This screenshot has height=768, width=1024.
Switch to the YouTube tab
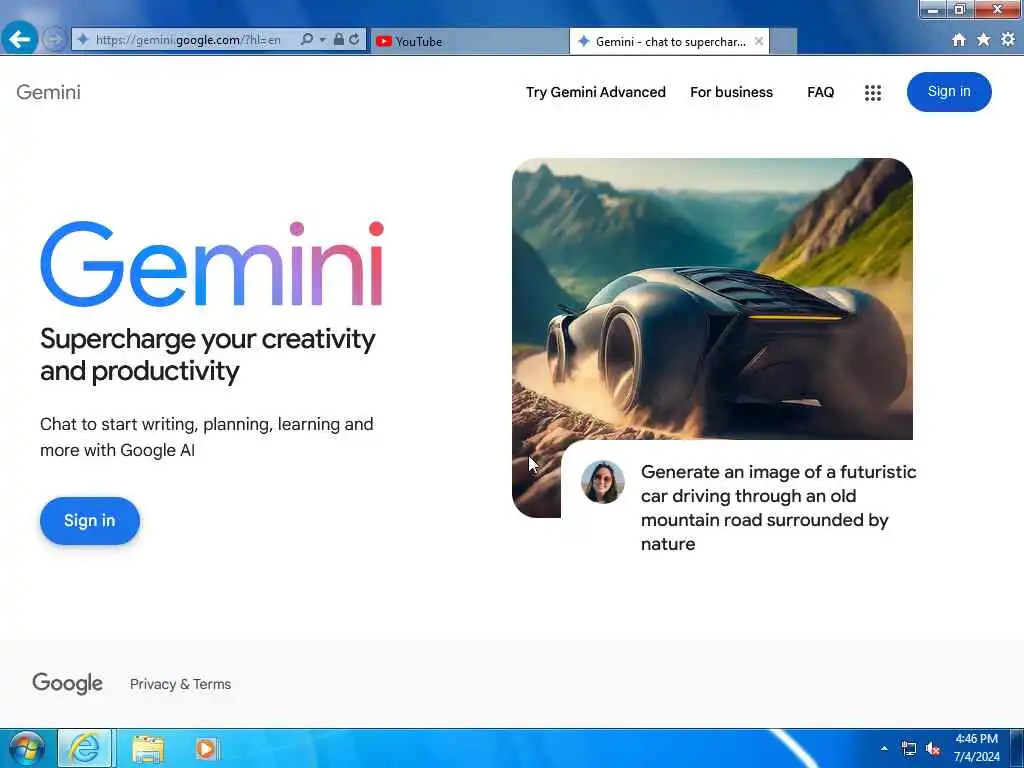pos(469,41)
